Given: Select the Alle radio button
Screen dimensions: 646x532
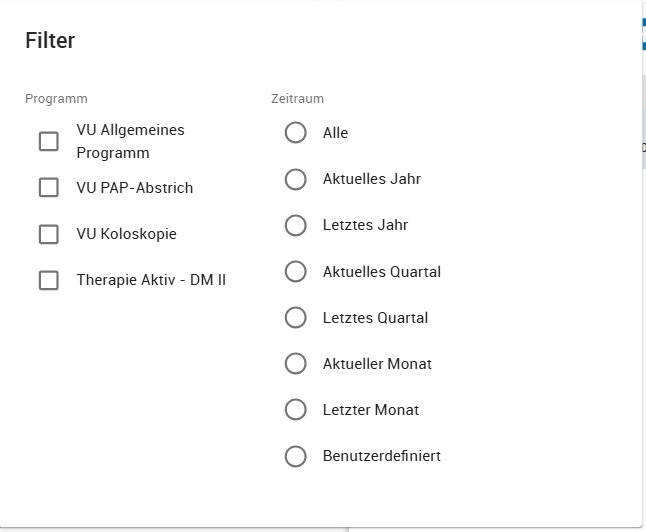Looking at the screenshot, I should point(295,133).
